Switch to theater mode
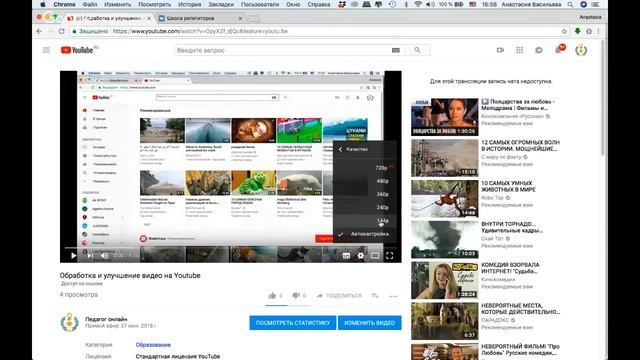This screenshot has height=360, width=640. click(x=375, y=256)
